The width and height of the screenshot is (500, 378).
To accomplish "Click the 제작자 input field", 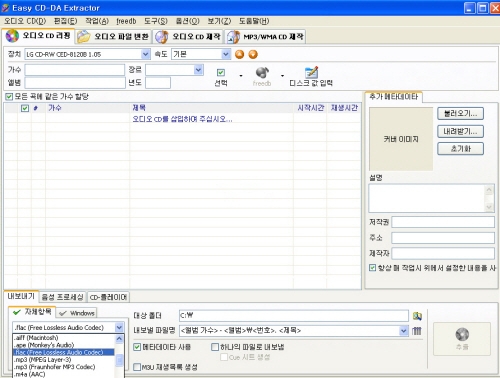I will (443, 254).
